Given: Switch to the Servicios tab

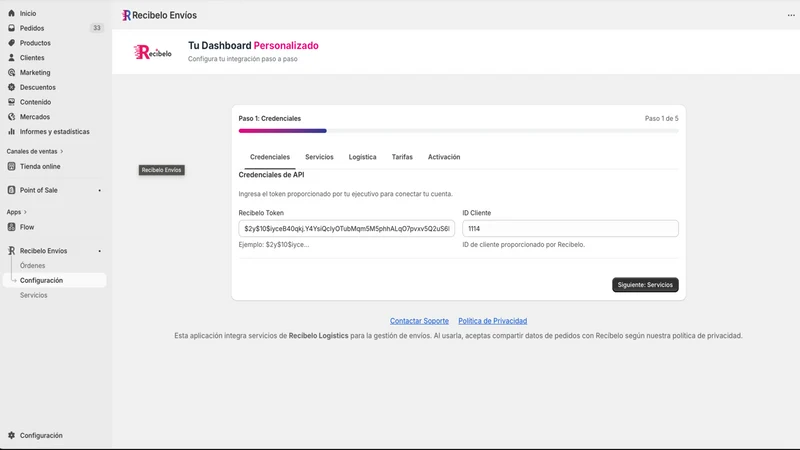Looking at the screenshot, I should tap(319, 157).
